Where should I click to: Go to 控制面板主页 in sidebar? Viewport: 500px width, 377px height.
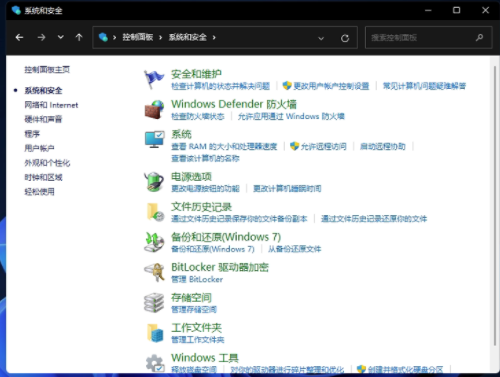[47, 69]
